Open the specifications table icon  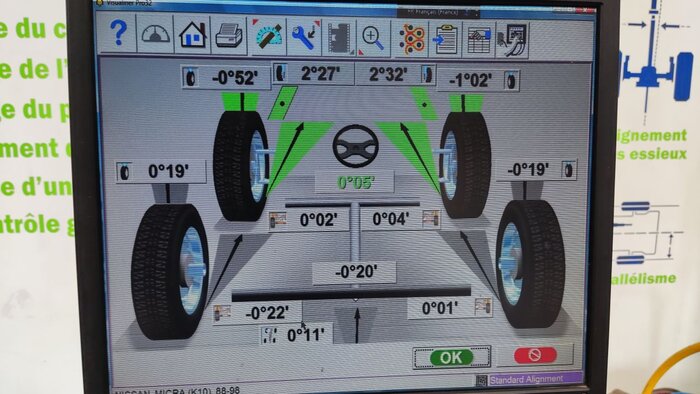(479, 40)
